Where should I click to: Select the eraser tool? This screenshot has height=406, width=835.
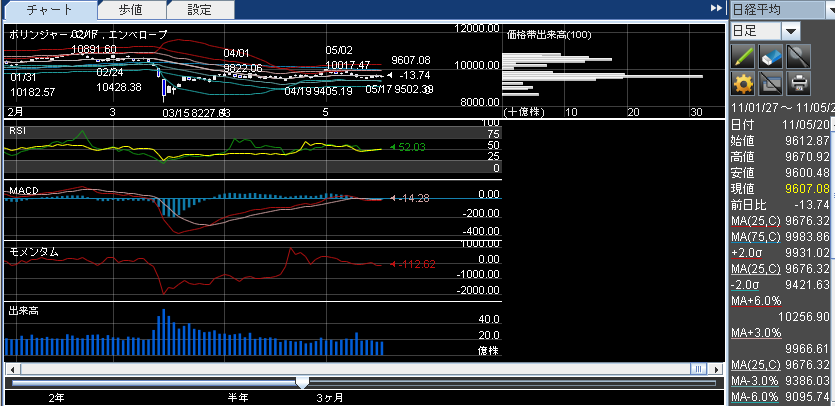(x=770, y=56)
